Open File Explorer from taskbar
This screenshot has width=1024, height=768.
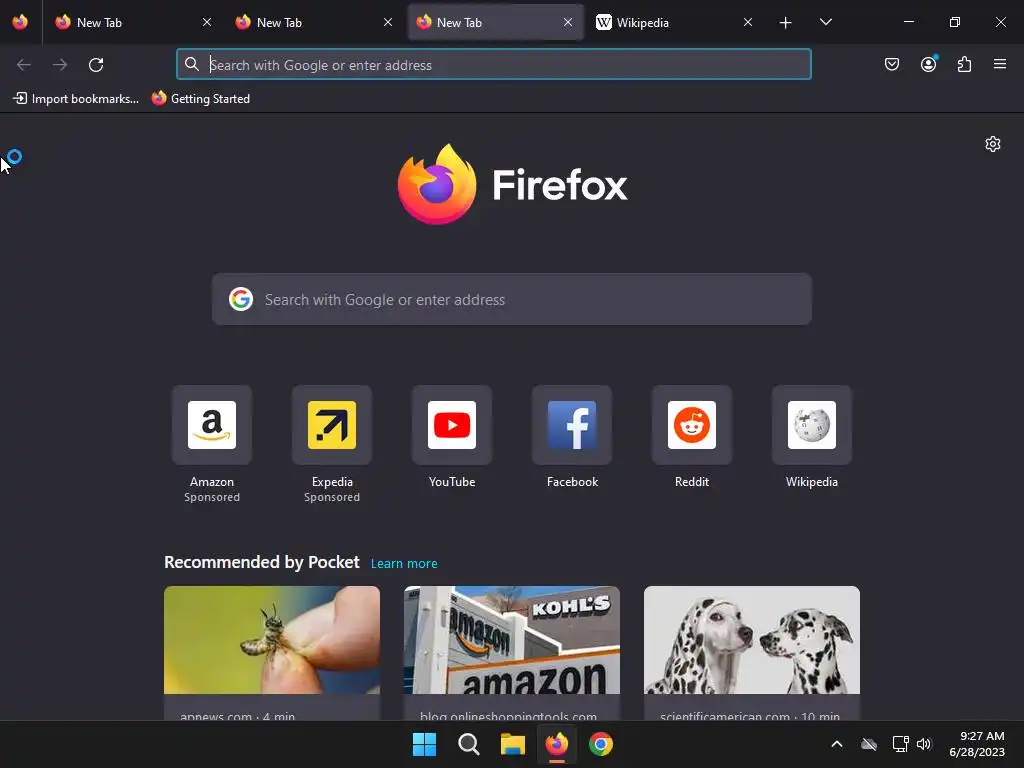pyautogui.click(x=513, y=744)
